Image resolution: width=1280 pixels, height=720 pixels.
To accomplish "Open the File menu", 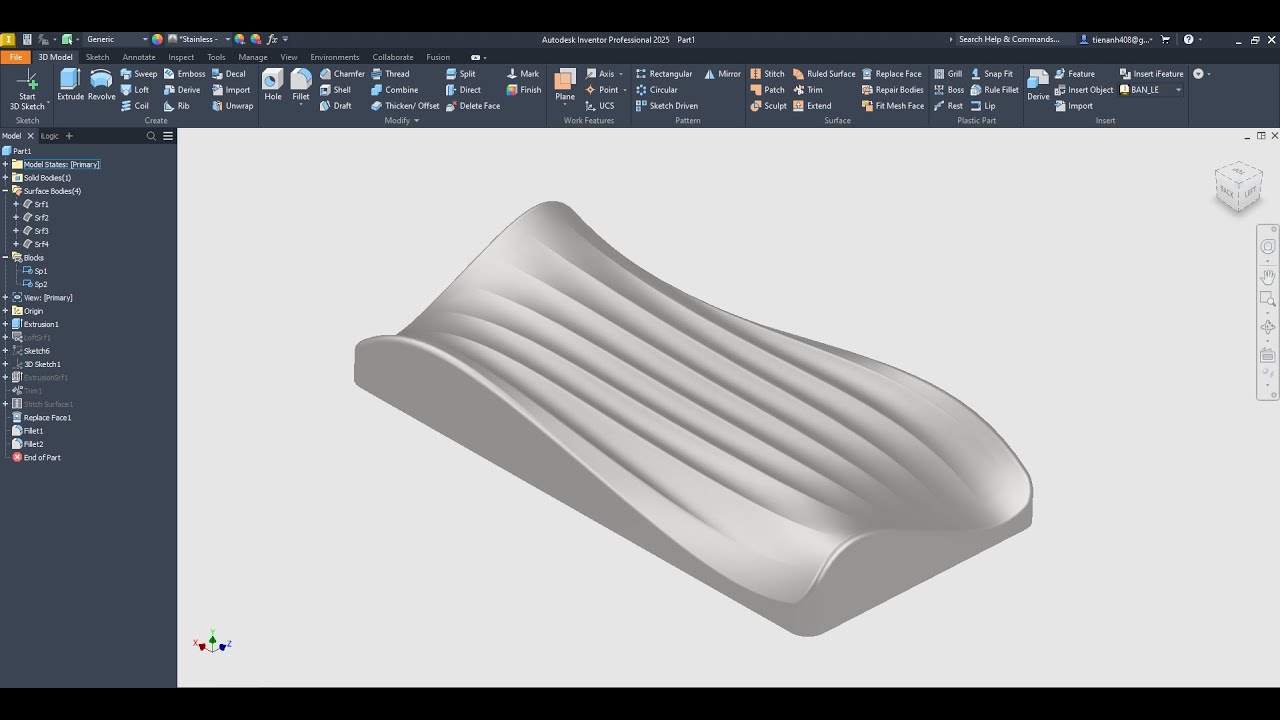I will coord(16,57).
